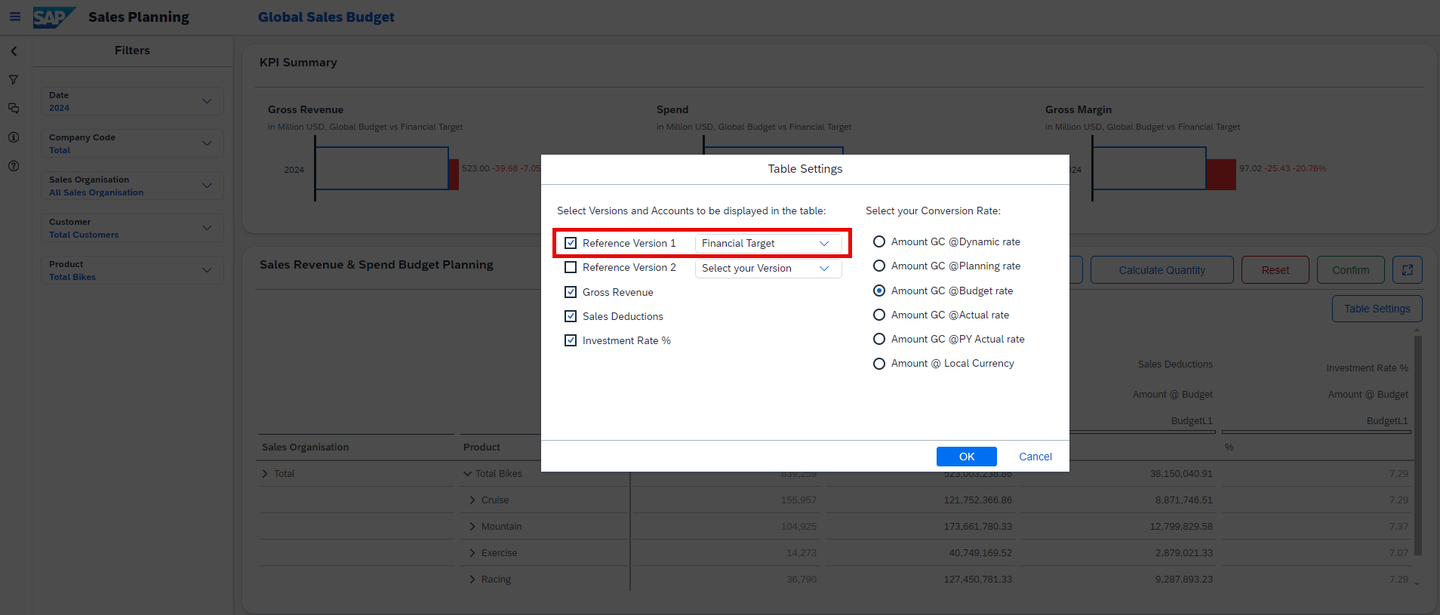Click the Sales Organisation column header
The width and height of the screenshot is (1440, 615).
(305, 447)
